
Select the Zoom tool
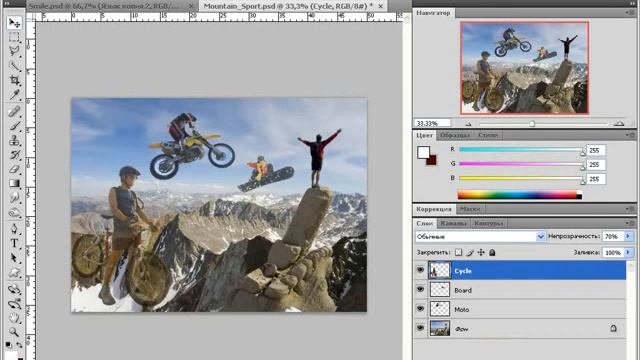[14, 332]
